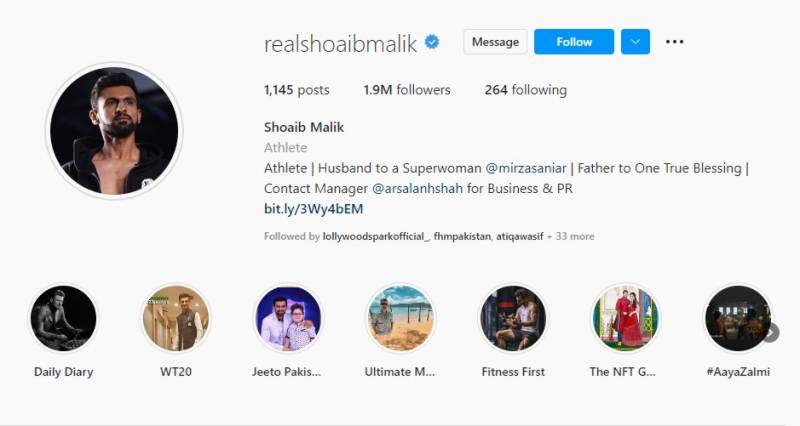This screenshot has height=426, width=800.
Task: Open the three-dot options menu
Action: (674, 42)
